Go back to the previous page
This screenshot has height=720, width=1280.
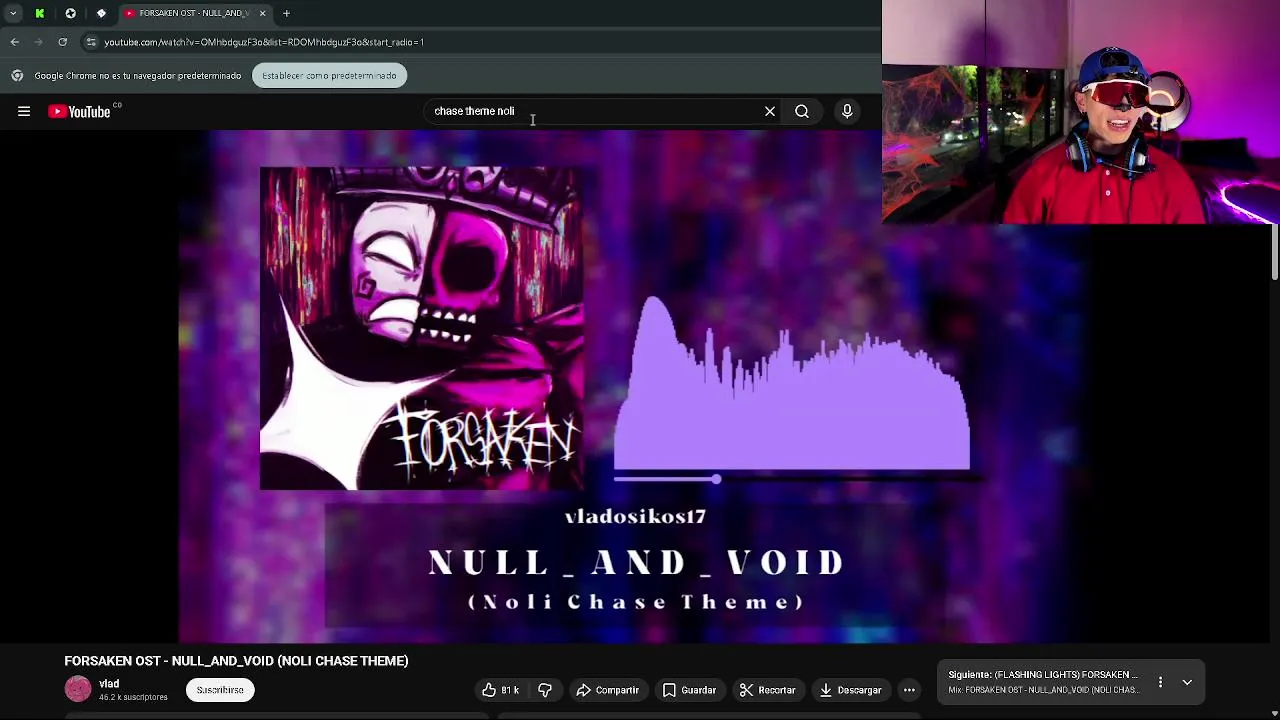point(15,42)
